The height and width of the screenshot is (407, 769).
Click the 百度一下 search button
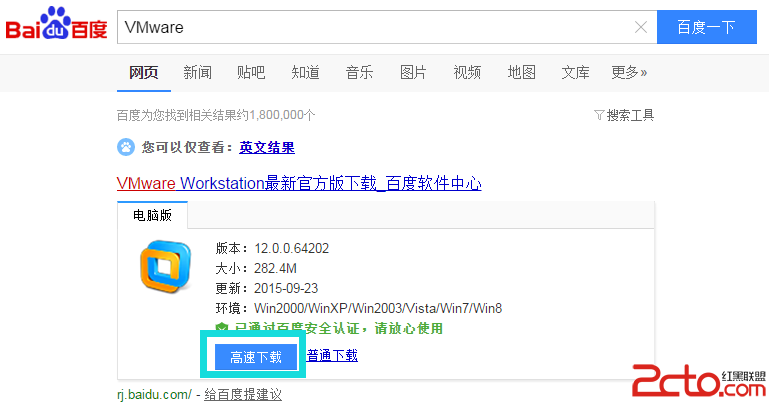pos(707,27)
